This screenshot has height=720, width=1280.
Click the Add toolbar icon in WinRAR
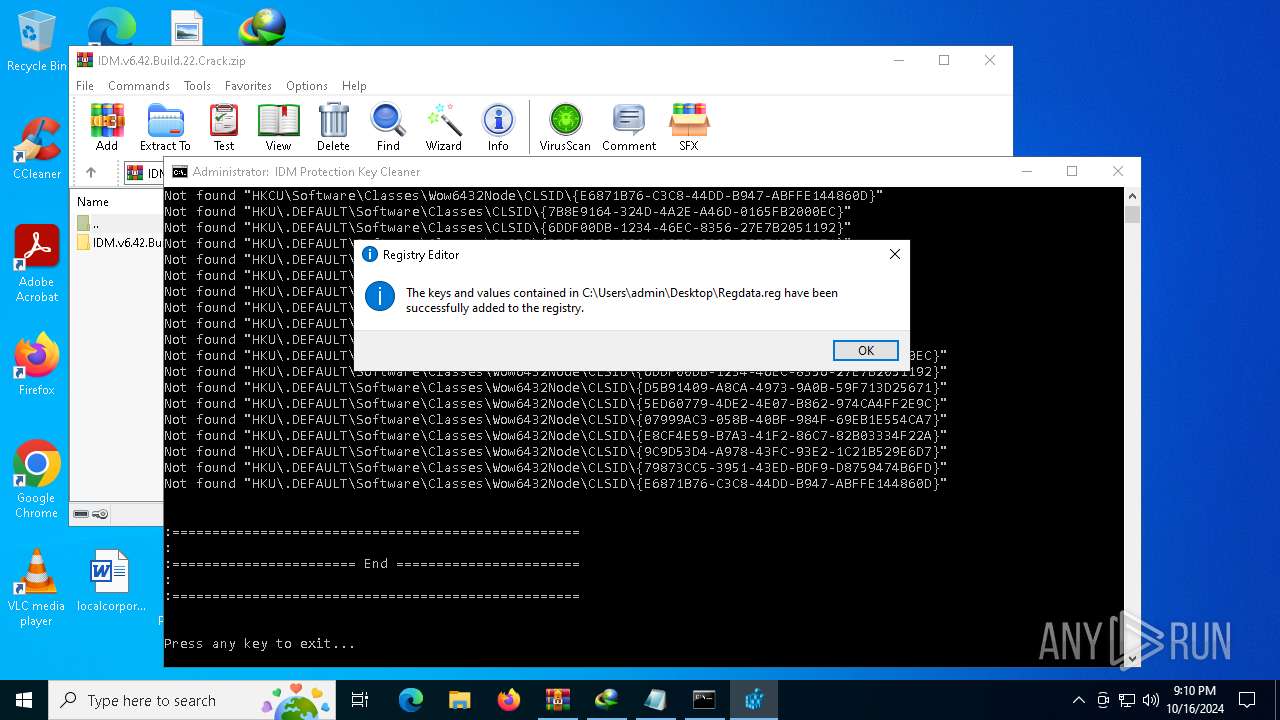107,127
